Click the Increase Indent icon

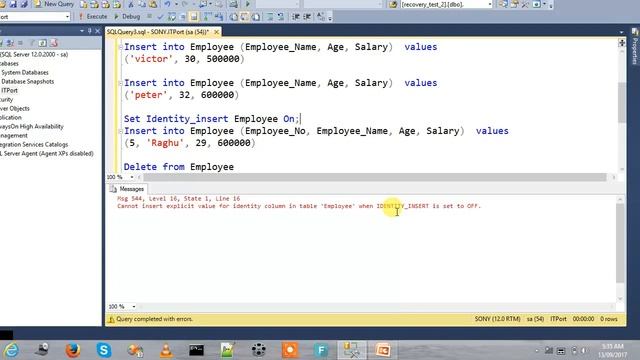pyautogui.click(x=307, y=17)
